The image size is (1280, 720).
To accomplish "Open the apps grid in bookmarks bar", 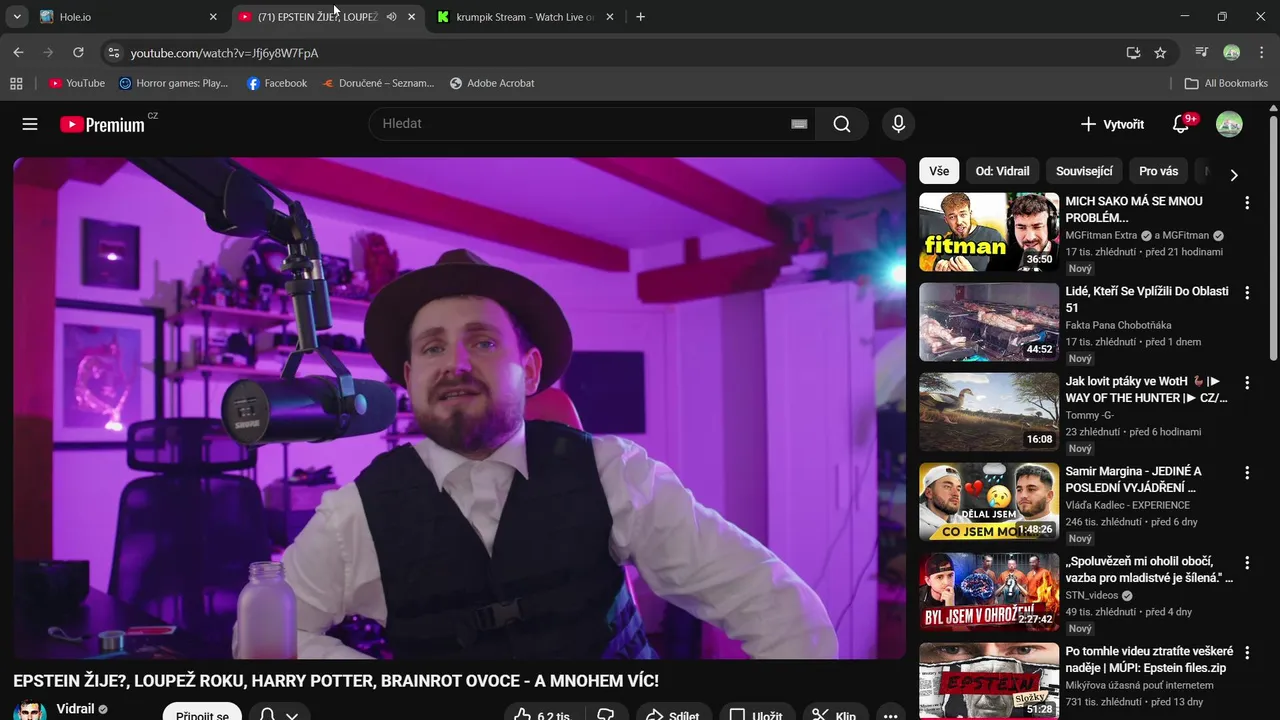I will [x=16, y=83].
